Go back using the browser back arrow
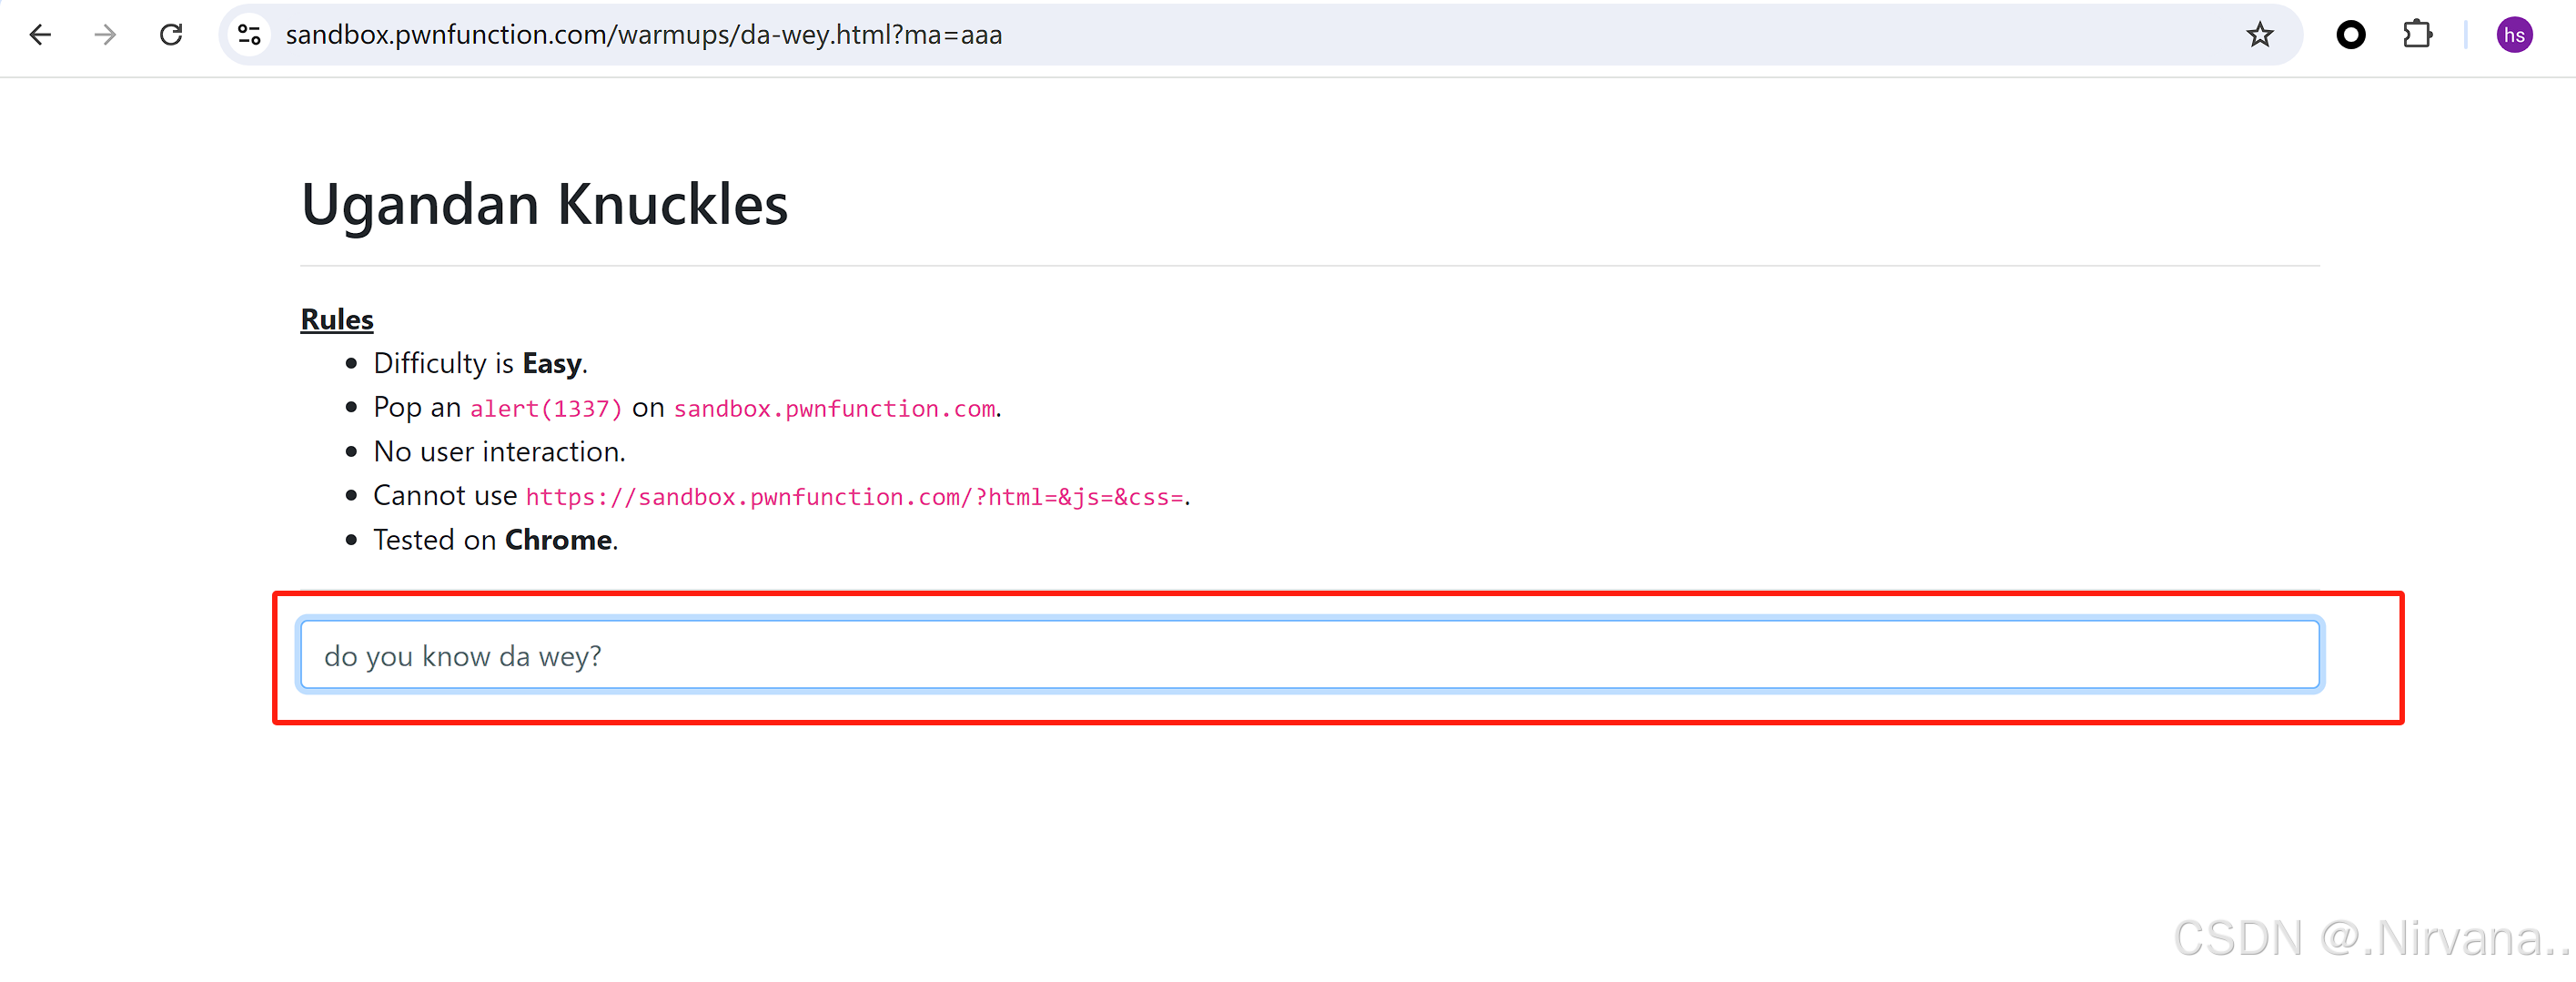The image size is (2576, 982). [x=40, y=35]
